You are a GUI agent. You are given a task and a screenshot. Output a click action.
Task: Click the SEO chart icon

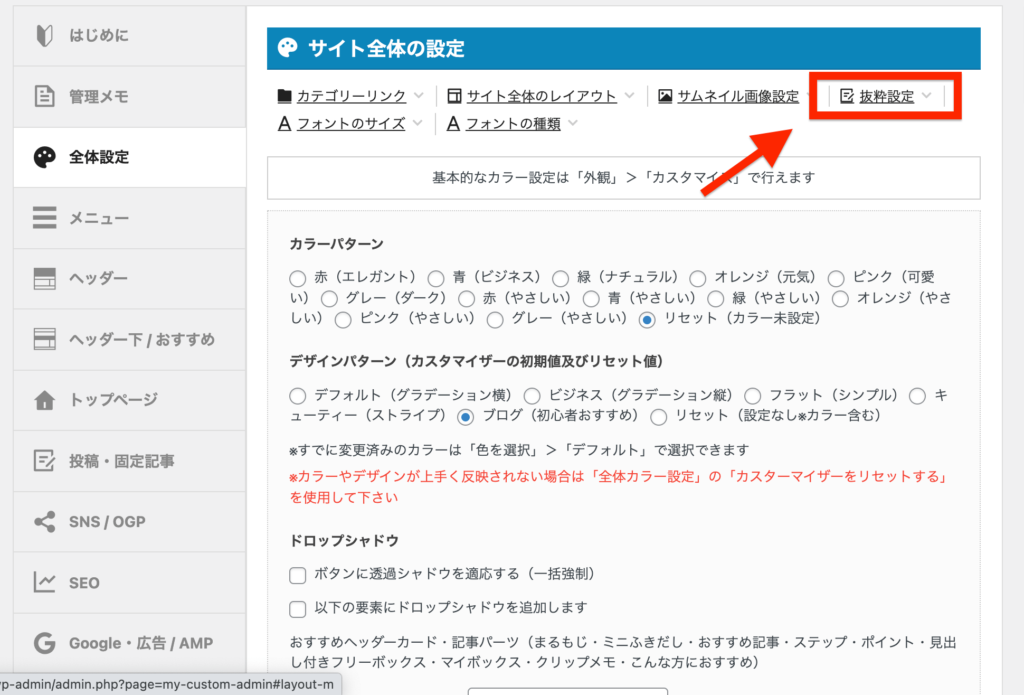pos(44,582)
